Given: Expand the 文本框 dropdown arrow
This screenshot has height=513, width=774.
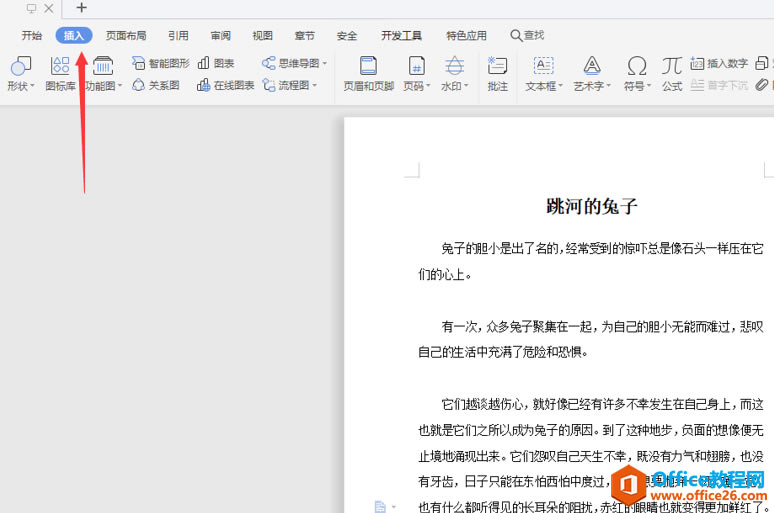Looking at the screenshot, I should pos(560,85).
